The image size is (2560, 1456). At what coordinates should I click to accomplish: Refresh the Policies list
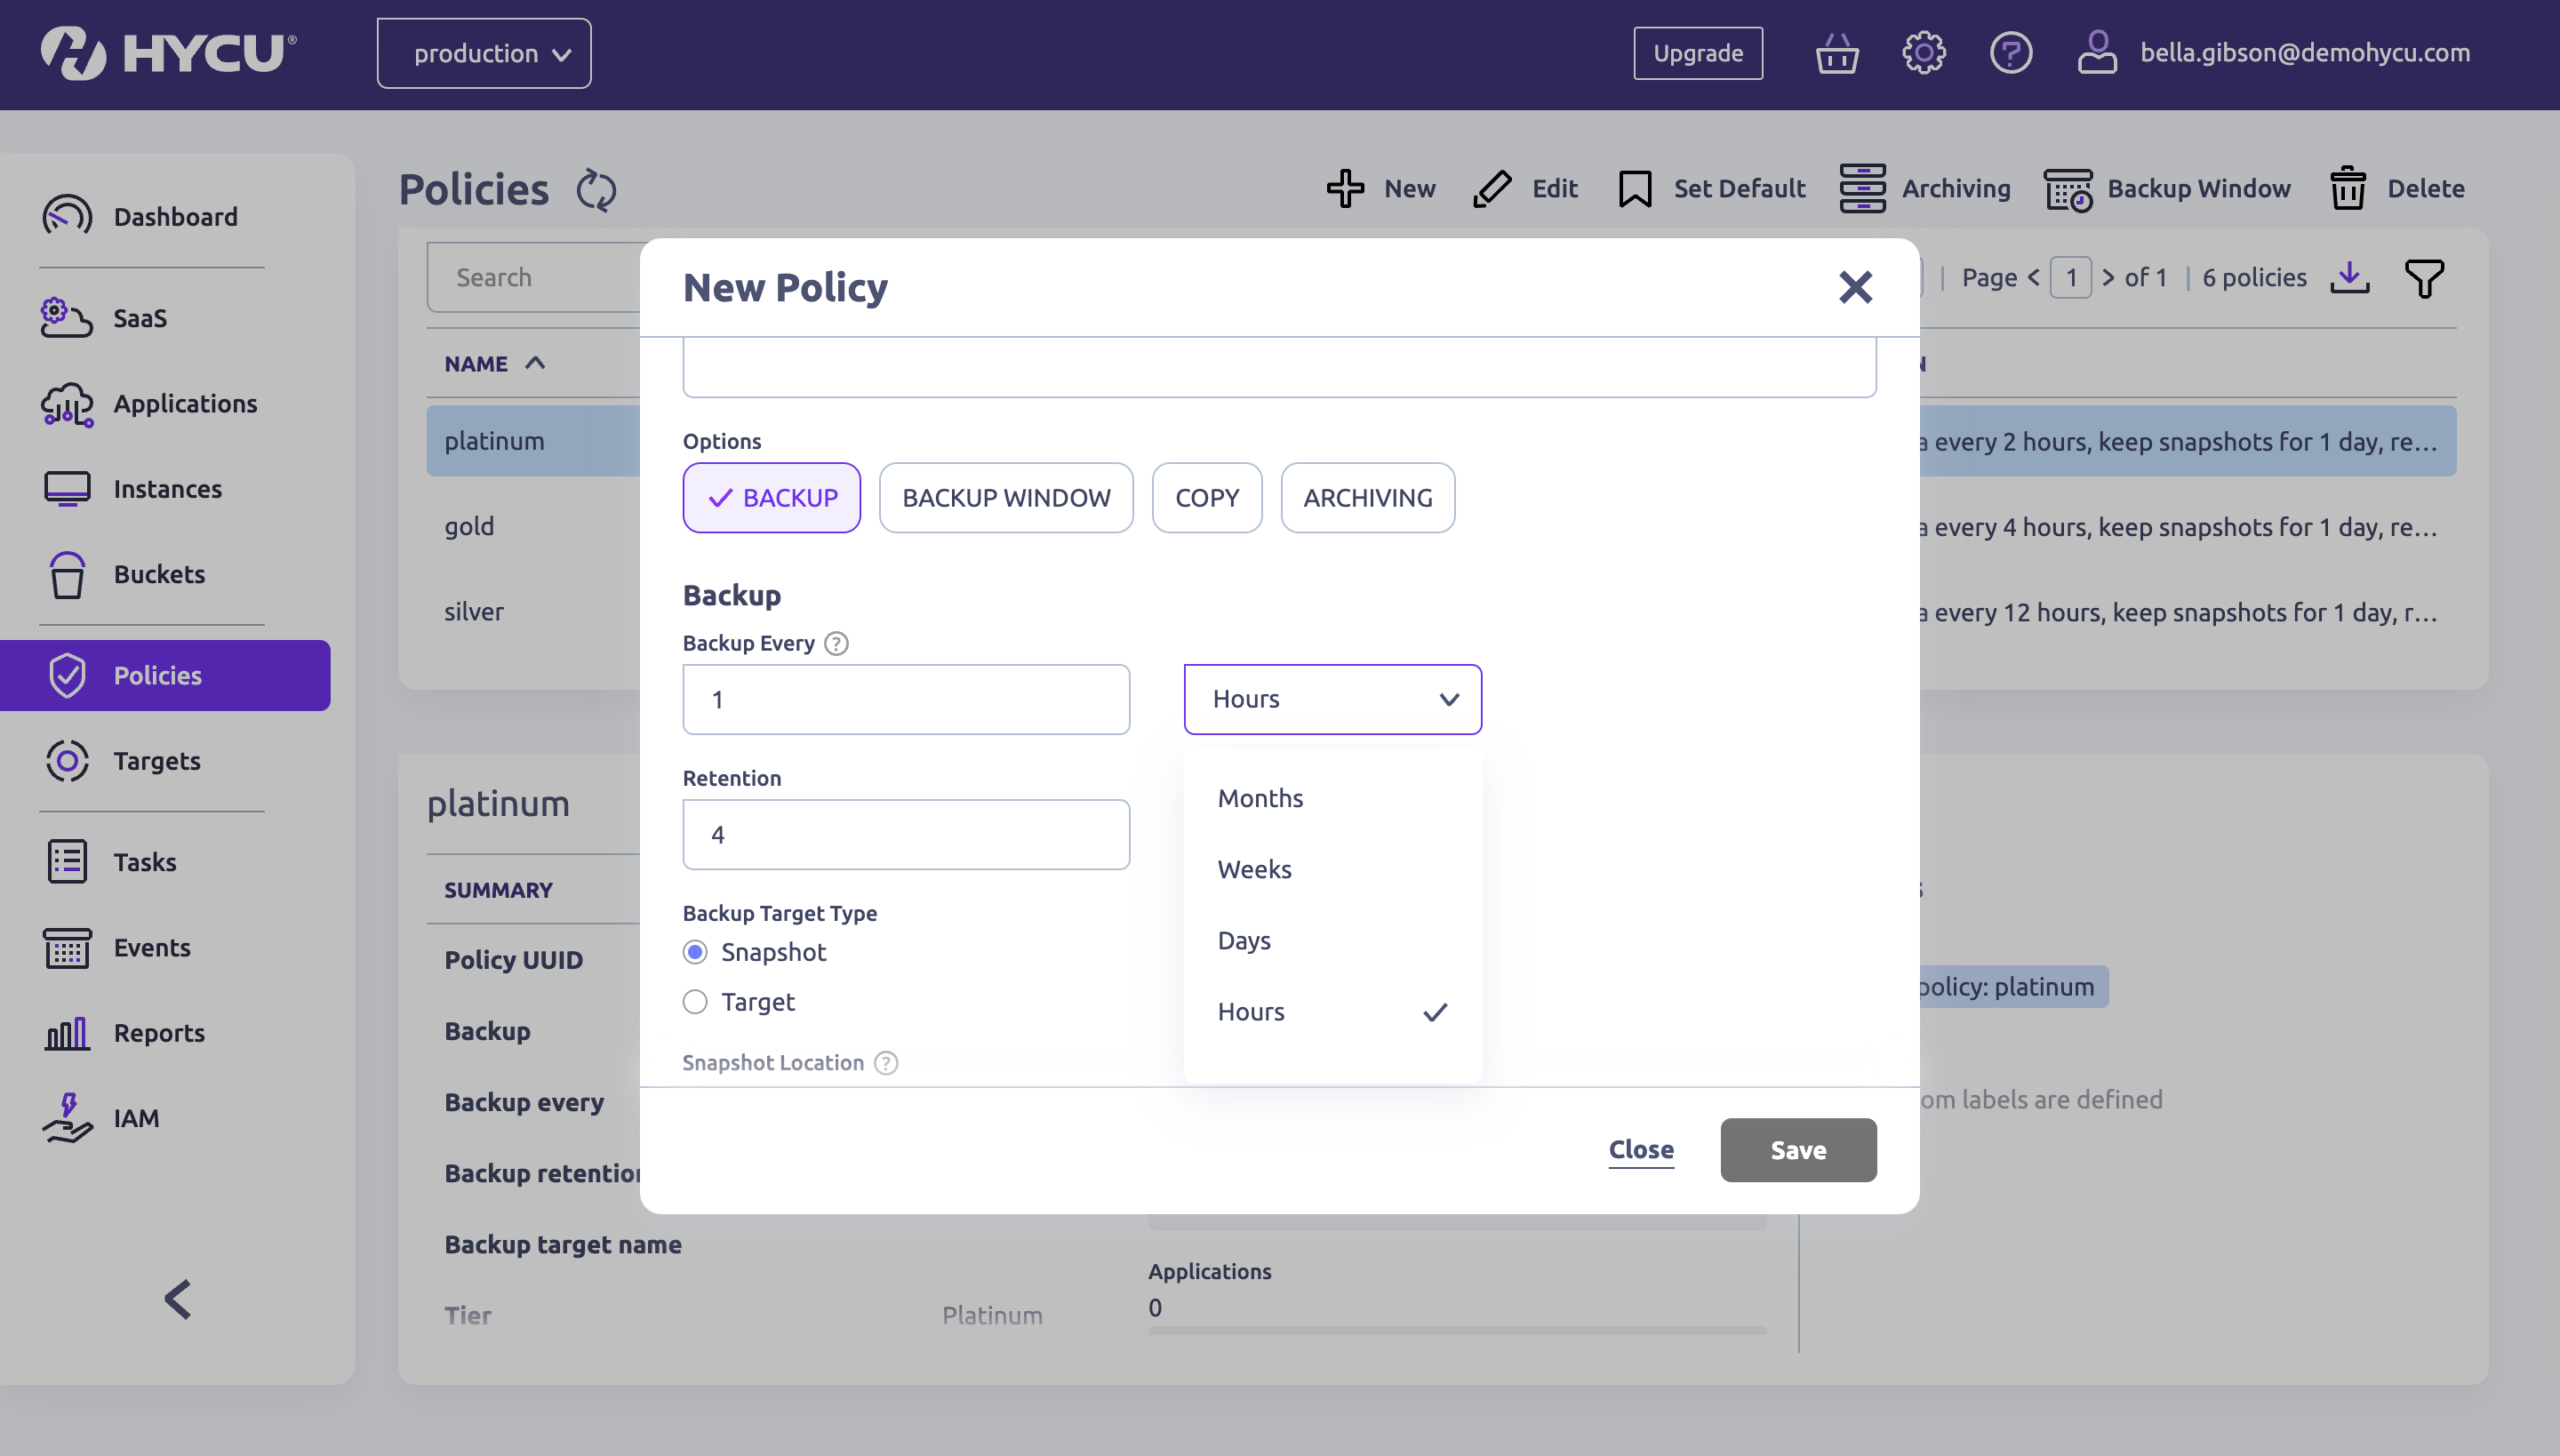coord(597,190)
